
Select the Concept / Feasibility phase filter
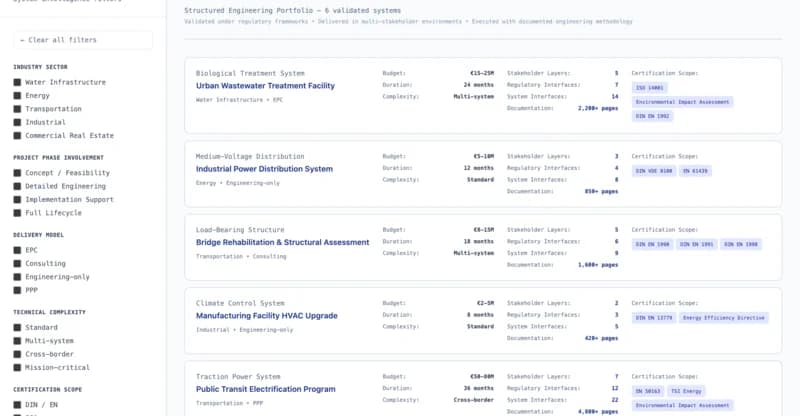click(17, 173)
